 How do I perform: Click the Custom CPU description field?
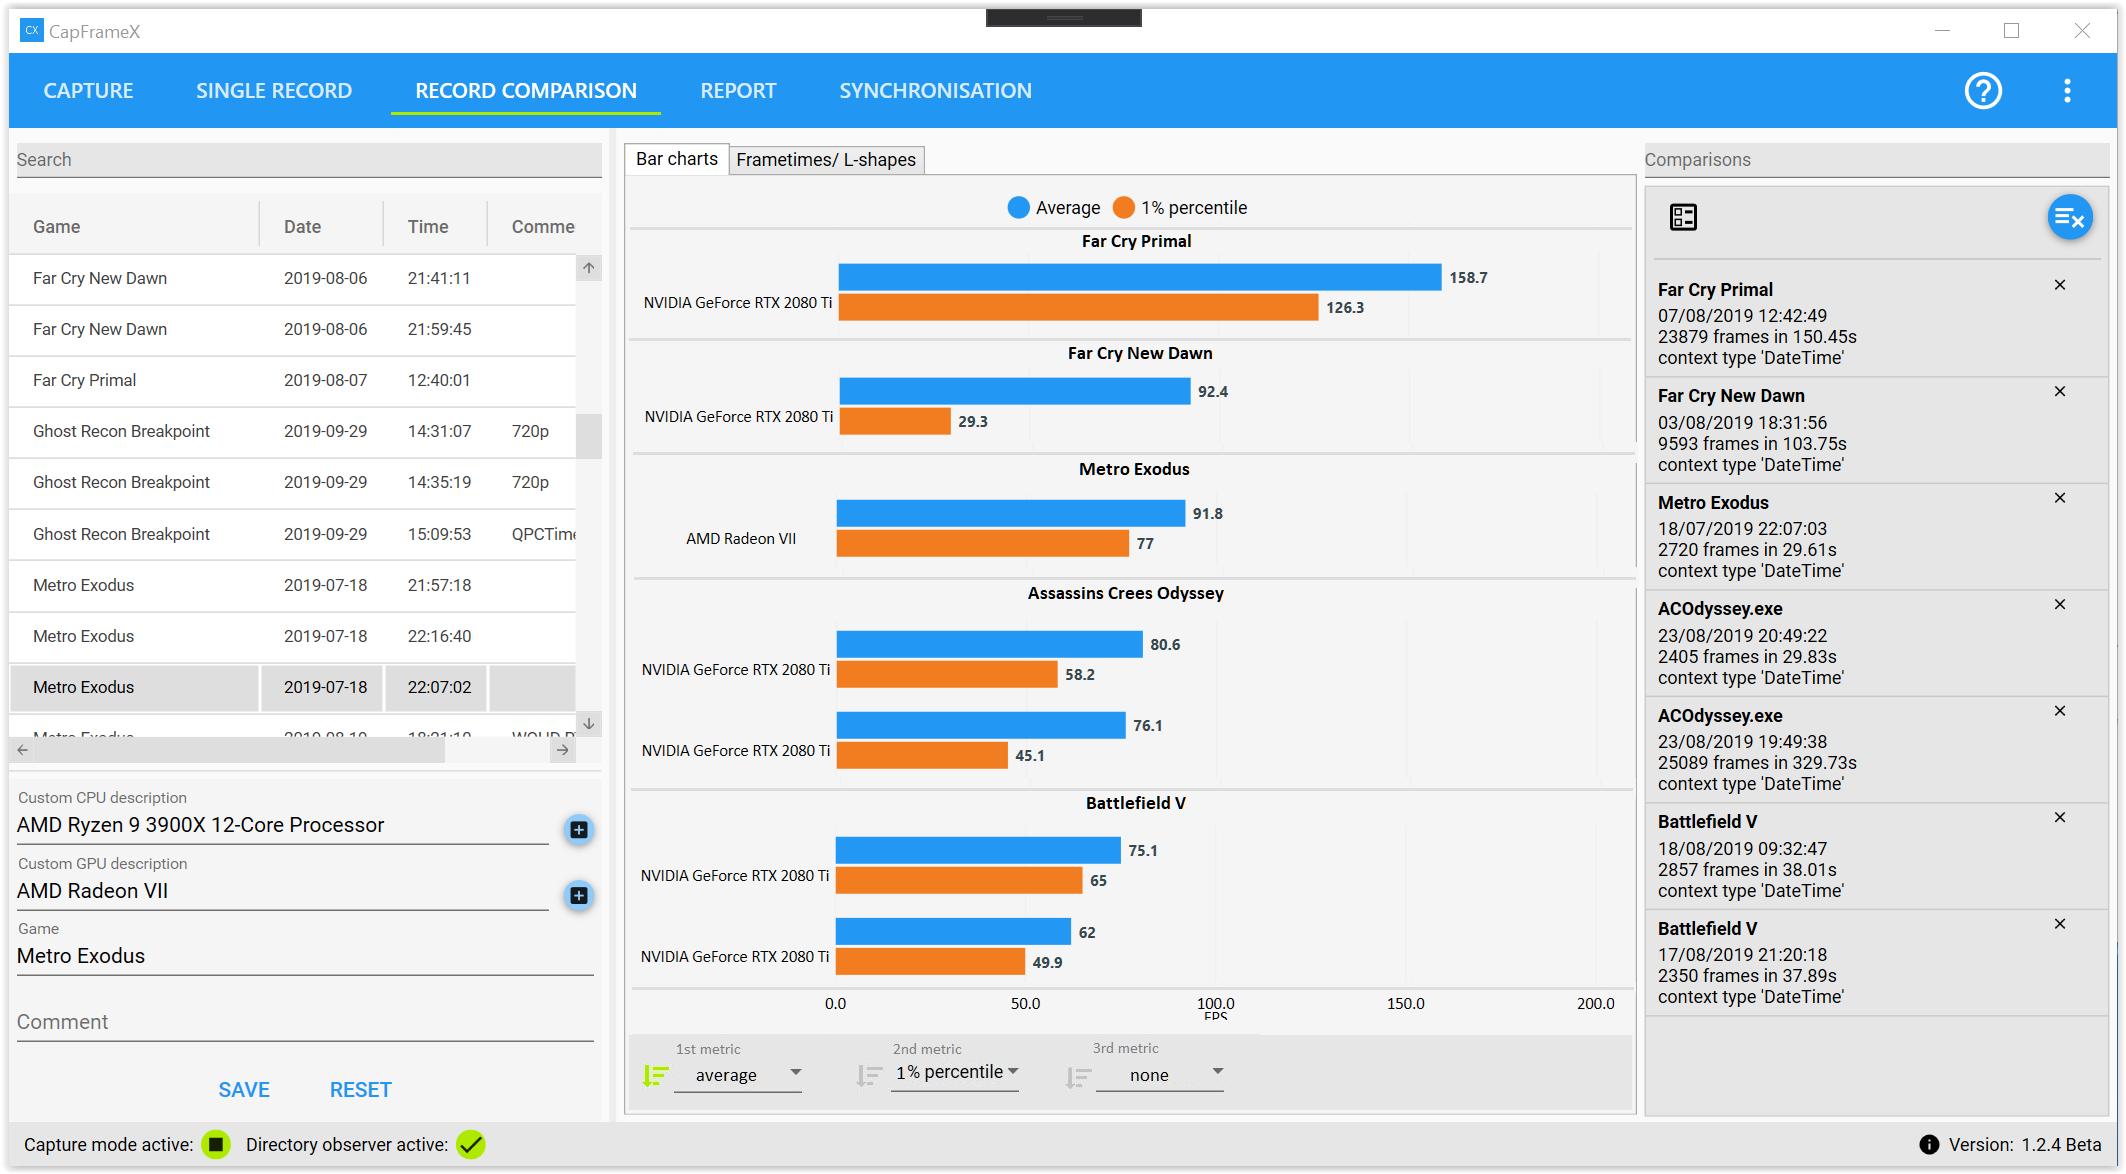pyautogui.click(x=283, y=825)
